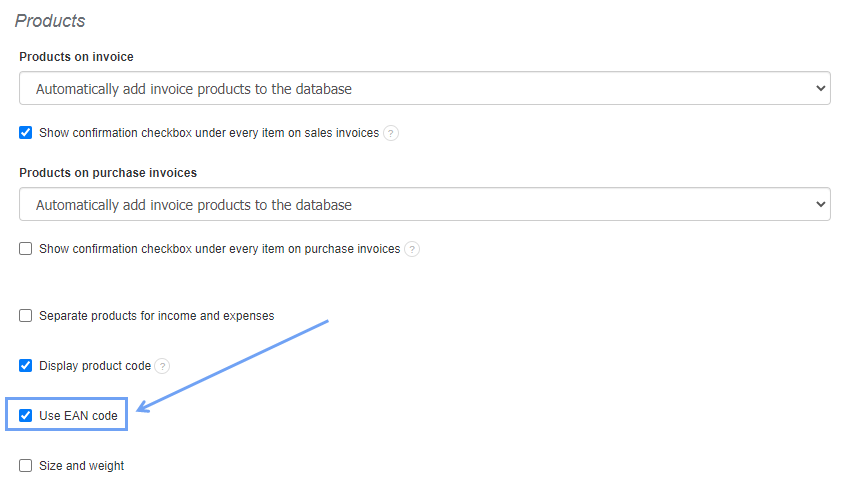Check the Size and weight checkbox
Image resolution: width=847 pixels, height=492 pixels.
point(26,465)
